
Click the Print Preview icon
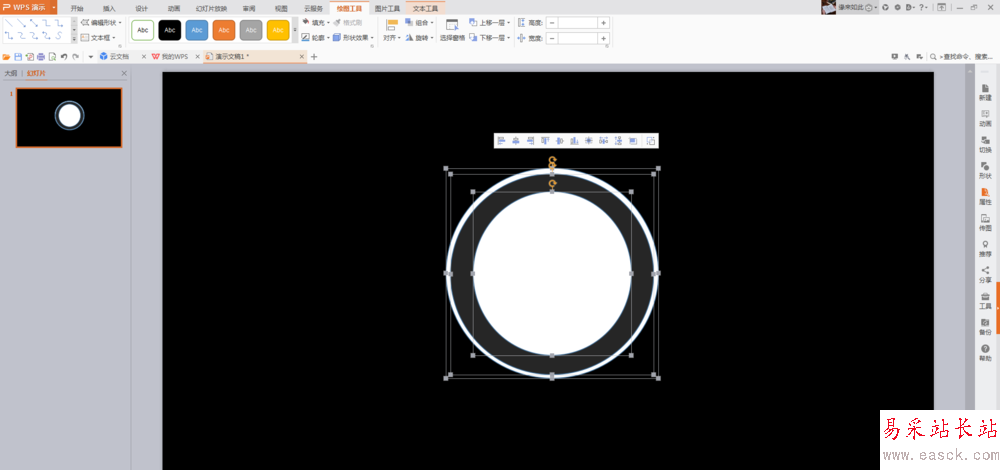(x=52, y=57)
